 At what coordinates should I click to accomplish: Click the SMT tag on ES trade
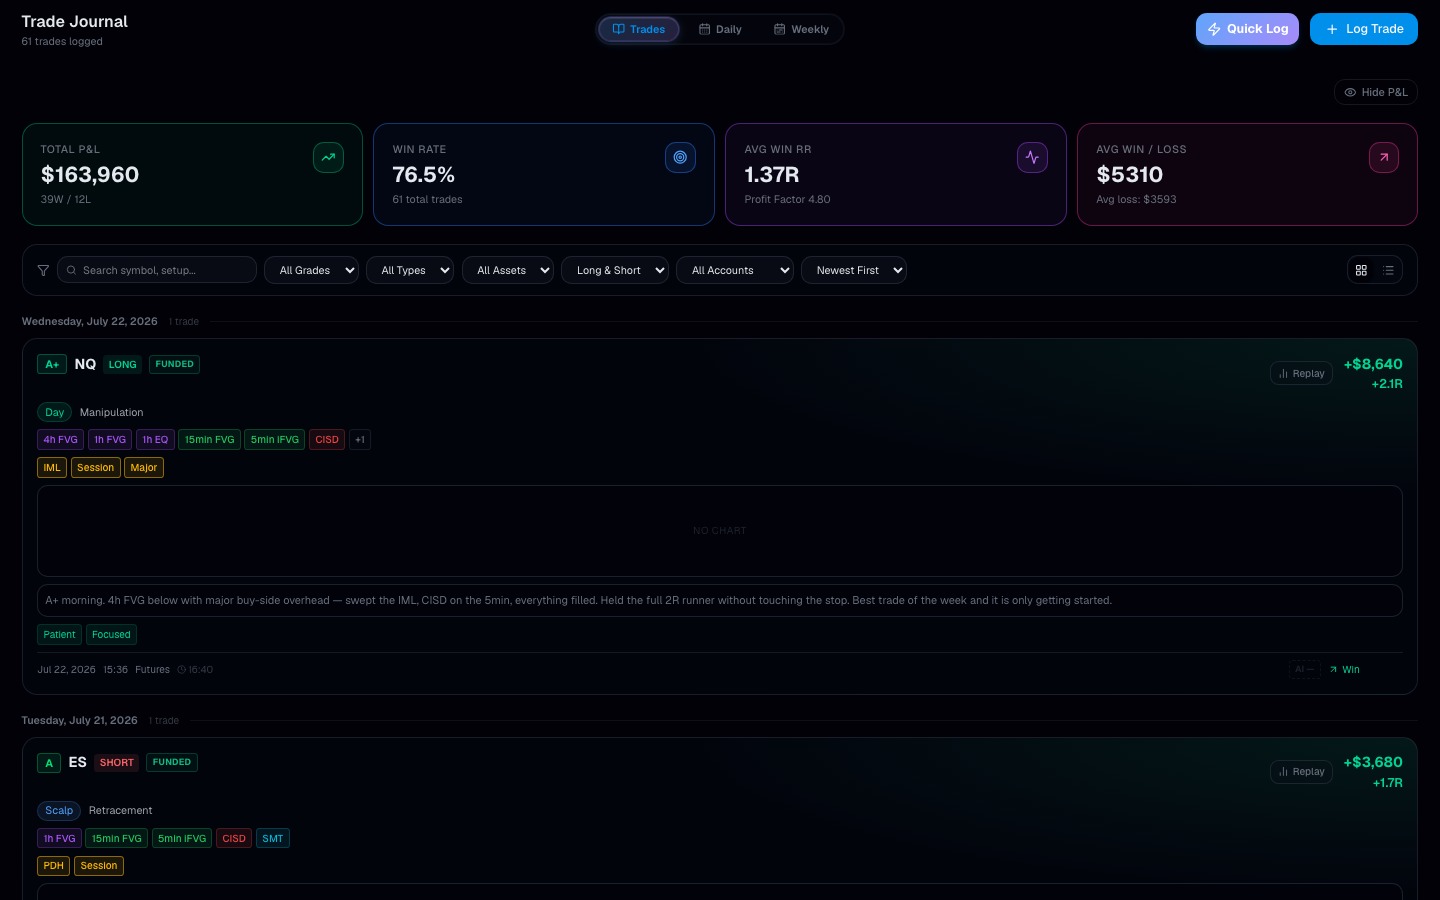tap(273, 838)
